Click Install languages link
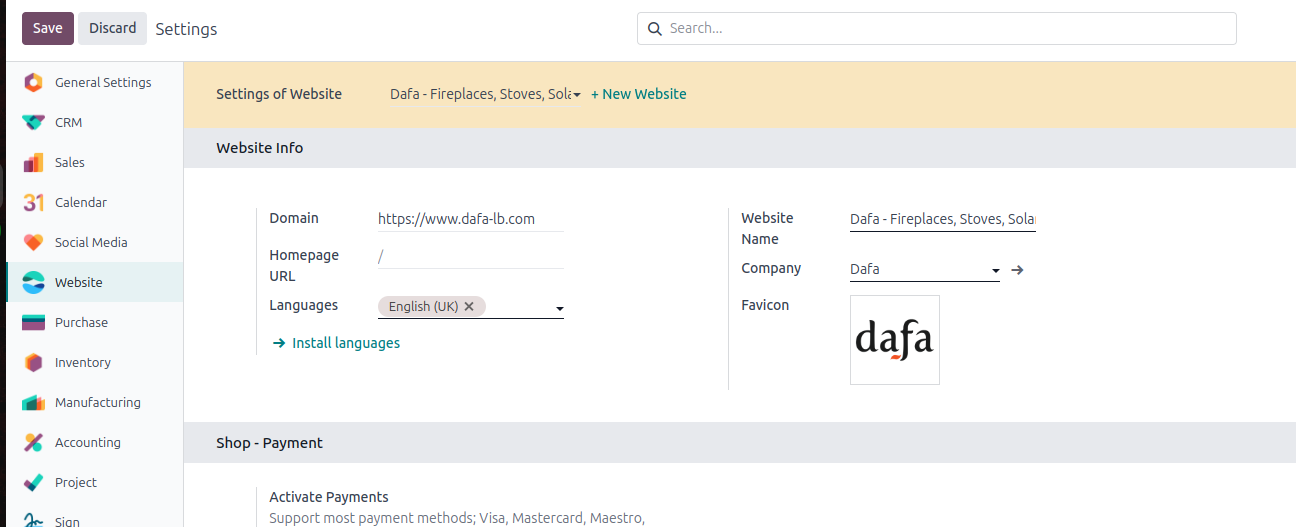This screenshot has width=1296, height=527. coord(346,343)
